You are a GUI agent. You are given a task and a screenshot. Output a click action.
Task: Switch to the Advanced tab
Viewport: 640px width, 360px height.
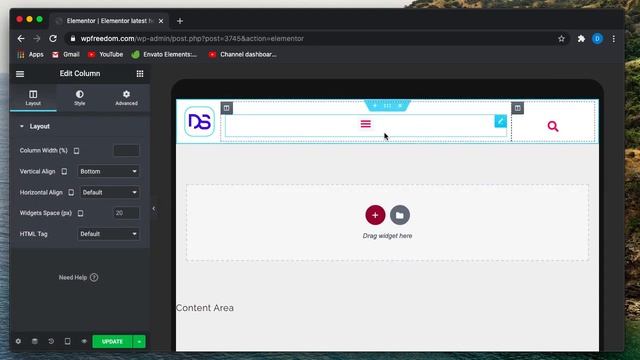pos(126,98)
